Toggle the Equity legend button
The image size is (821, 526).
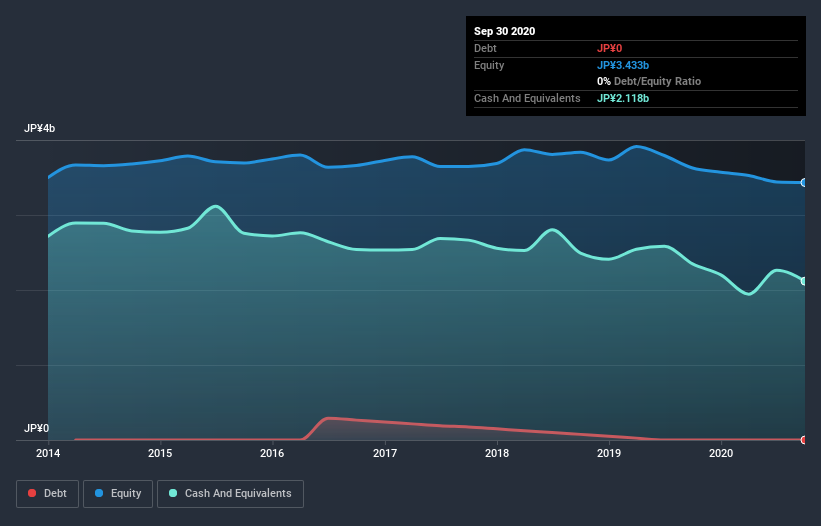coord(118,494)
